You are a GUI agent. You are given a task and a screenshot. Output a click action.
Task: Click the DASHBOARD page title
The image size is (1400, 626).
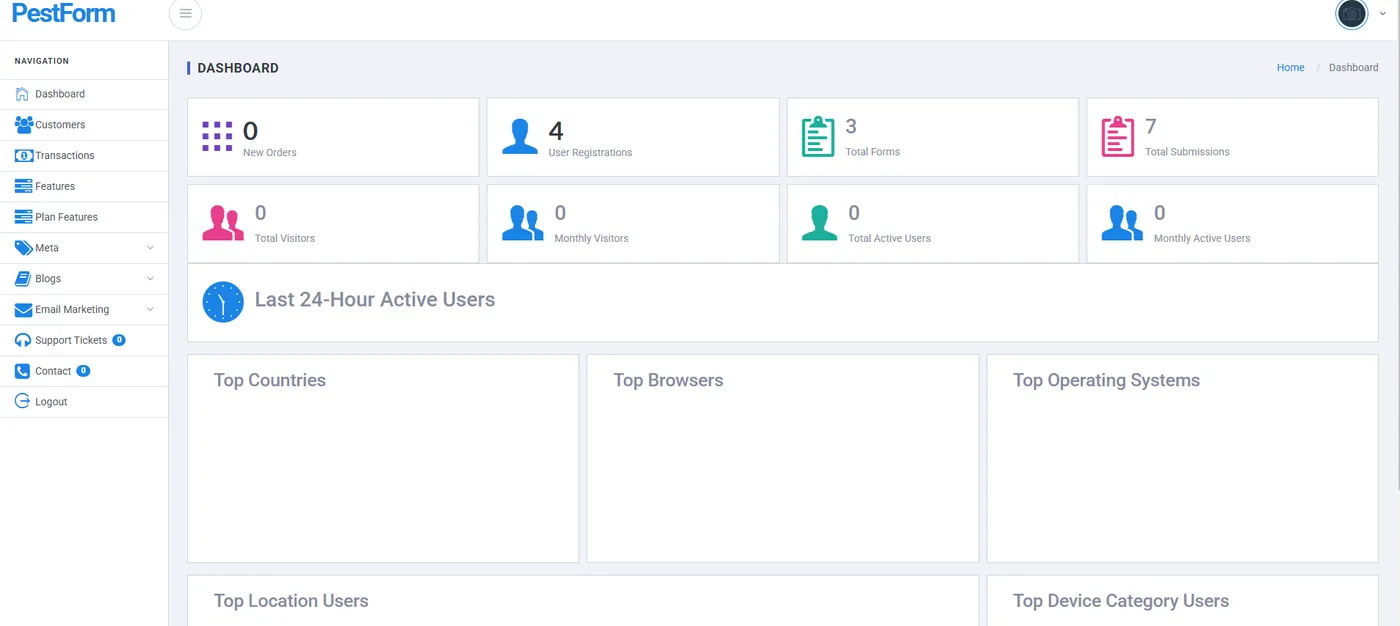click(238, 68)
